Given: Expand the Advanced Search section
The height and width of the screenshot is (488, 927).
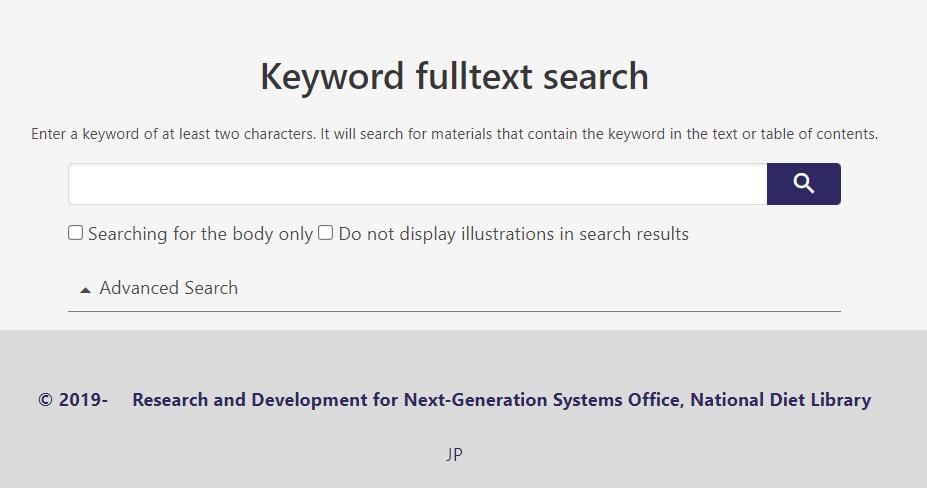Looking at the screenshot, I should pos(168,288).
